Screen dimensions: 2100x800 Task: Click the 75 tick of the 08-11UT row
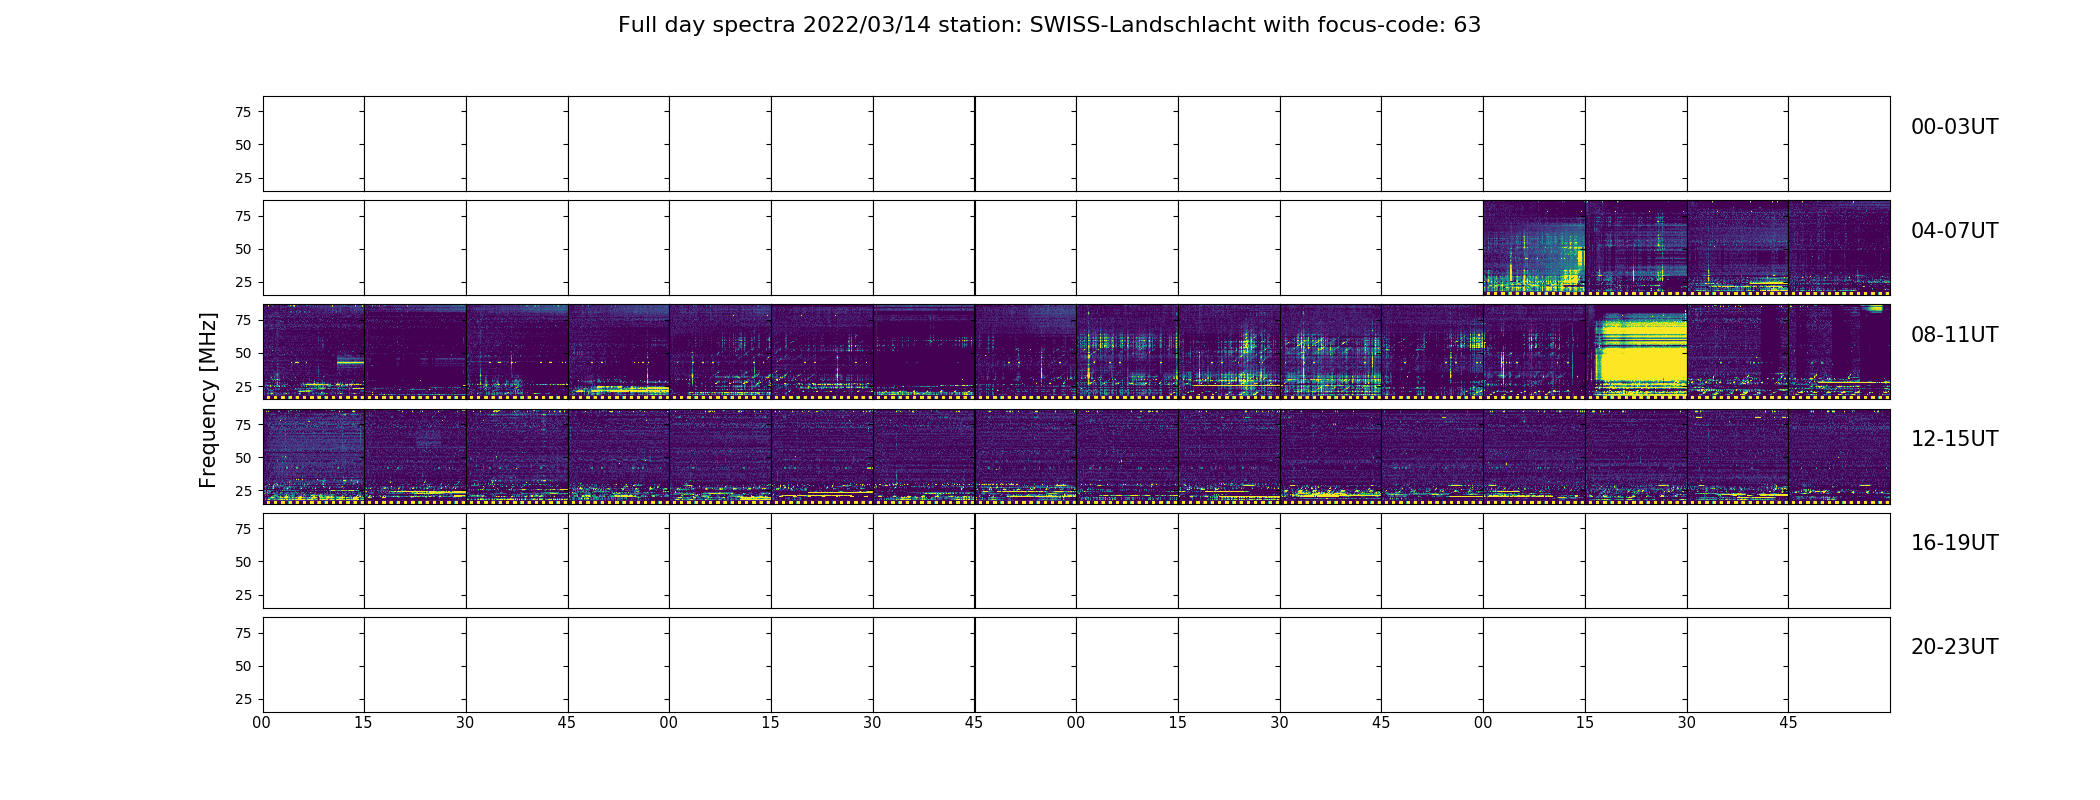243,320
